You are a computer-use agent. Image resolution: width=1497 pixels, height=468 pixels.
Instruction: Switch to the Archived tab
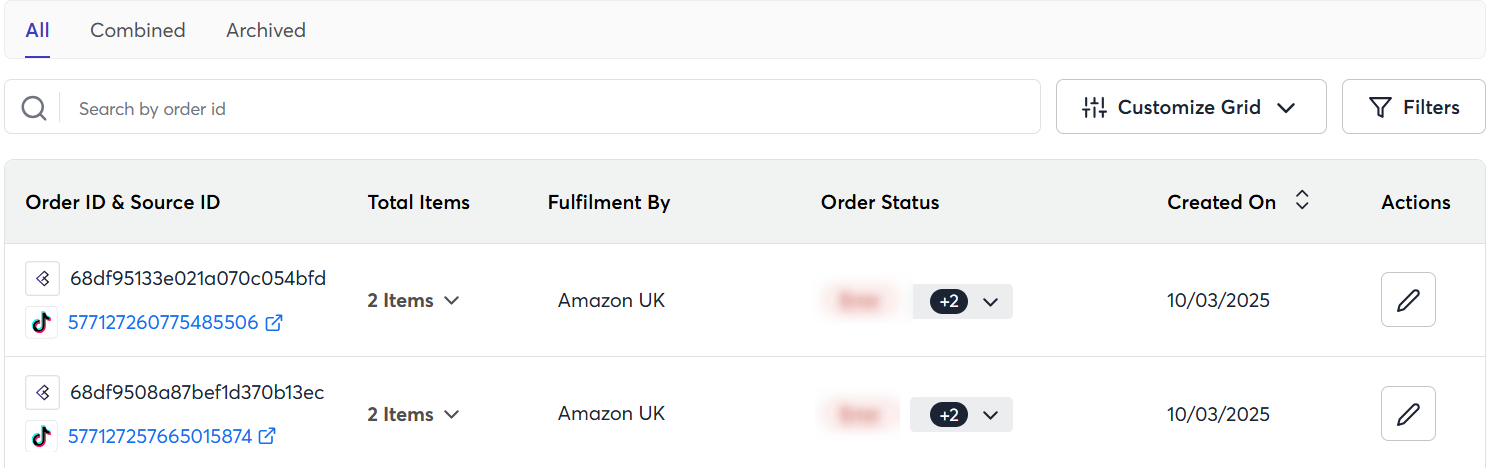(x=266, y=30)
